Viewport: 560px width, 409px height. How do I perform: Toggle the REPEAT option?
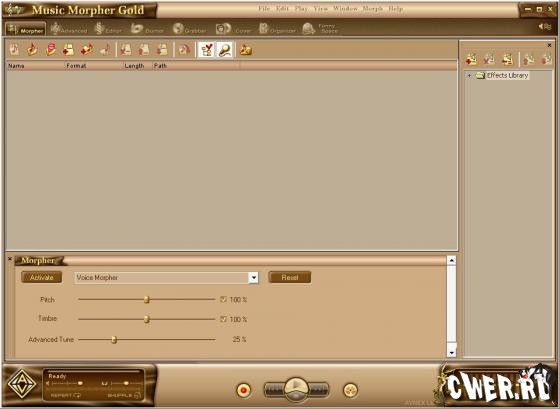click(66, 395)
